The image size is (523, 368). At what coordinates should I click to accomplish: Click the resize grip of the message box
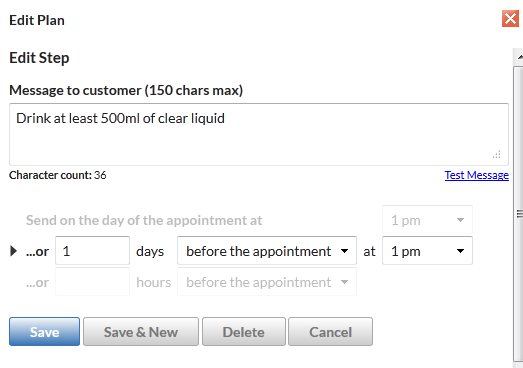496,154
